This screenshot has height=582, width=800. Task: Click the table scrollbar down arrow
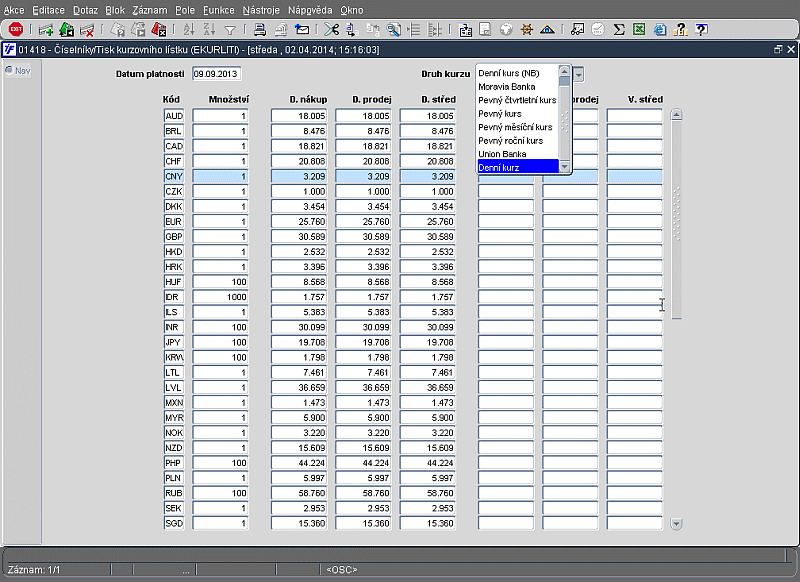point(676,523)
